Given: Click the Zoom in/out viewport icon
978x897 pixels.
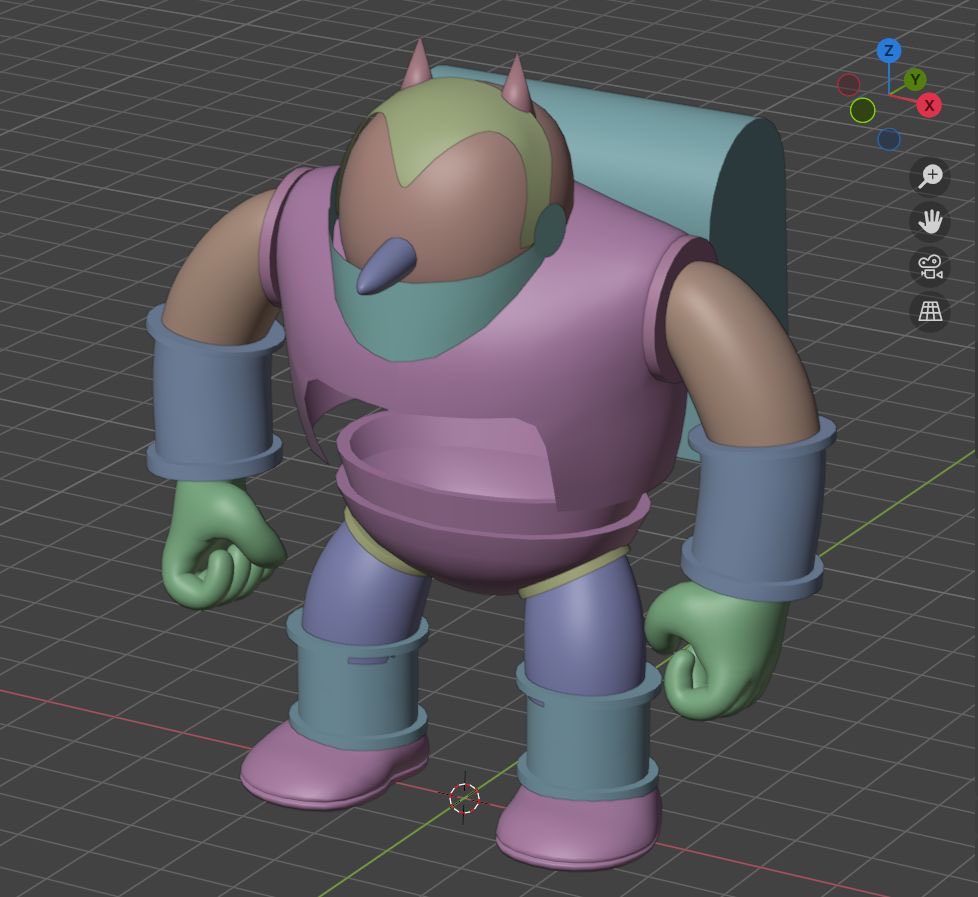Looking at the screenshot, I should coord(930,176).
